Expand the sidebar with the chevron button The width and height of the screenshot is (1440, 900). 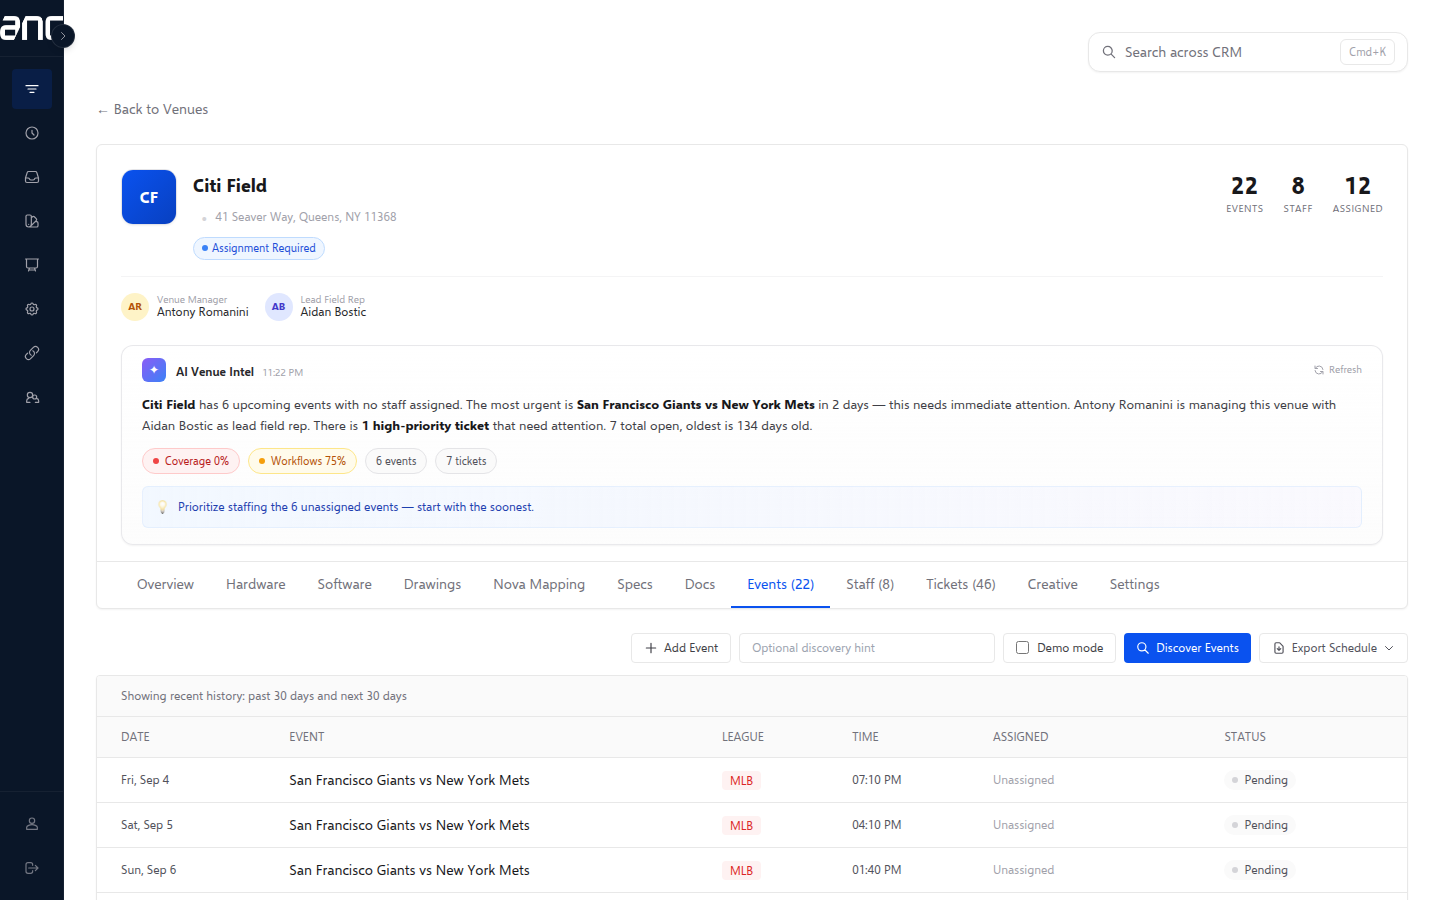(63, 36)
